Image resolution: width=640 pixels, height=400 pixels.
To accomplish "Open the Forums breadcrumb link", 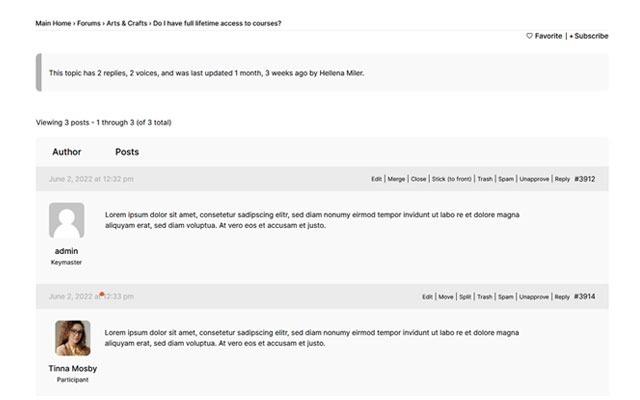I will [x=90, y=23].
